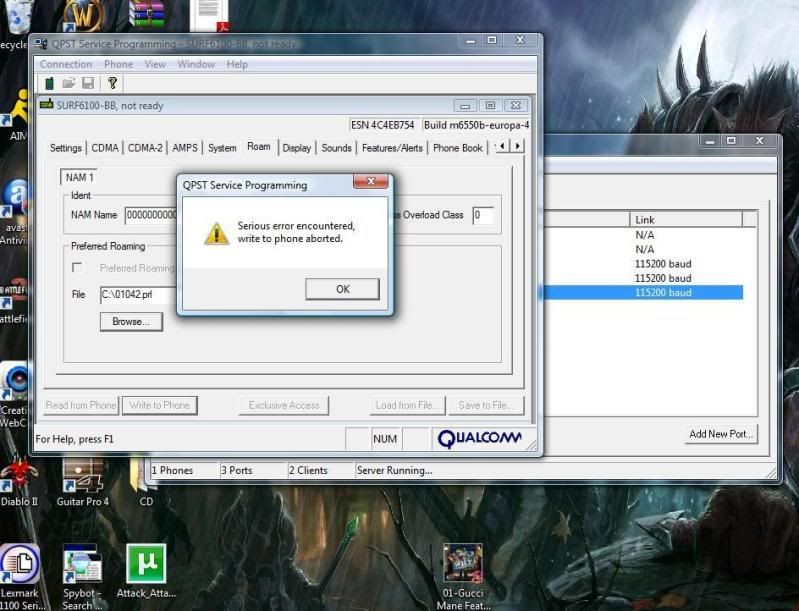This screenshot has width=799, height=611.
Task: Open the PDF document desktop icon
Action: tap(209, 15)
